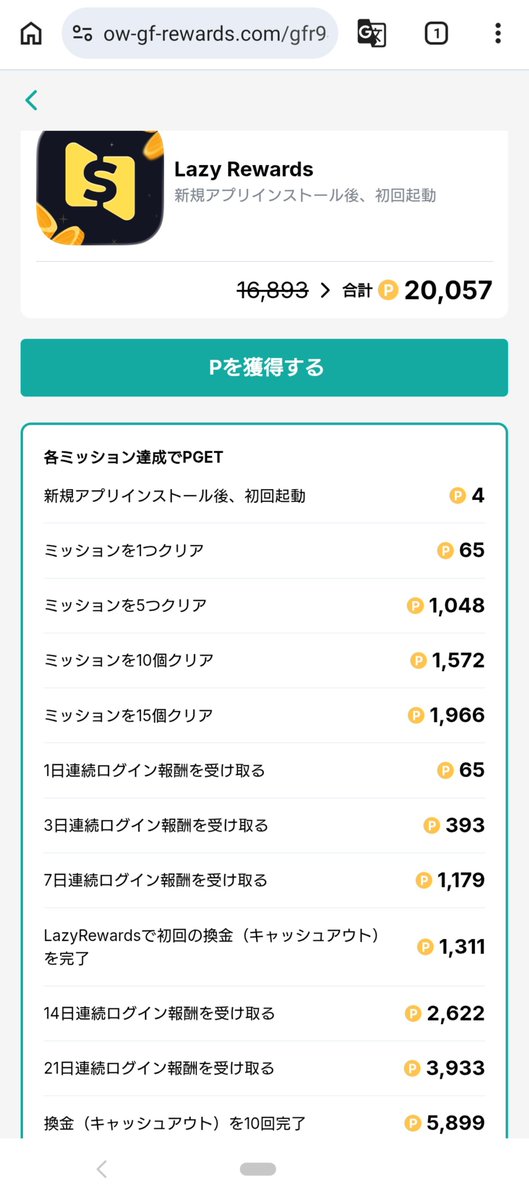Viewport: 529px width, 1200px height.
Task: Tap the Lazy Rewards title text
Action: pos(244,169)
